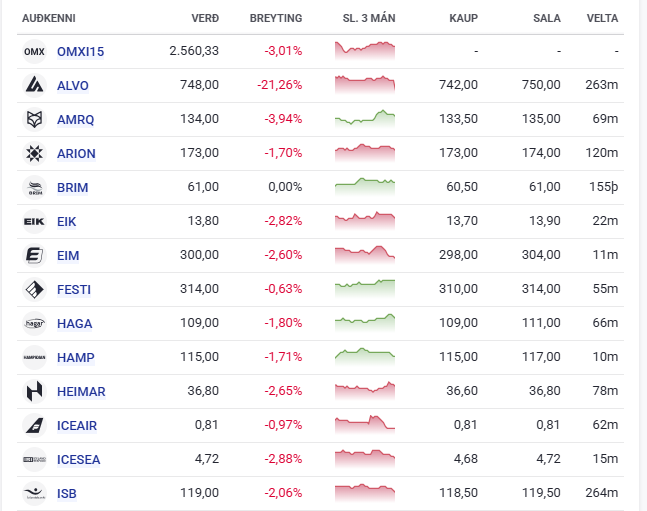This screenshot has height=511, width=647.
Task: Click the EIK three-month sparkline
Action: pyautogui.click(x=365, y=221)
